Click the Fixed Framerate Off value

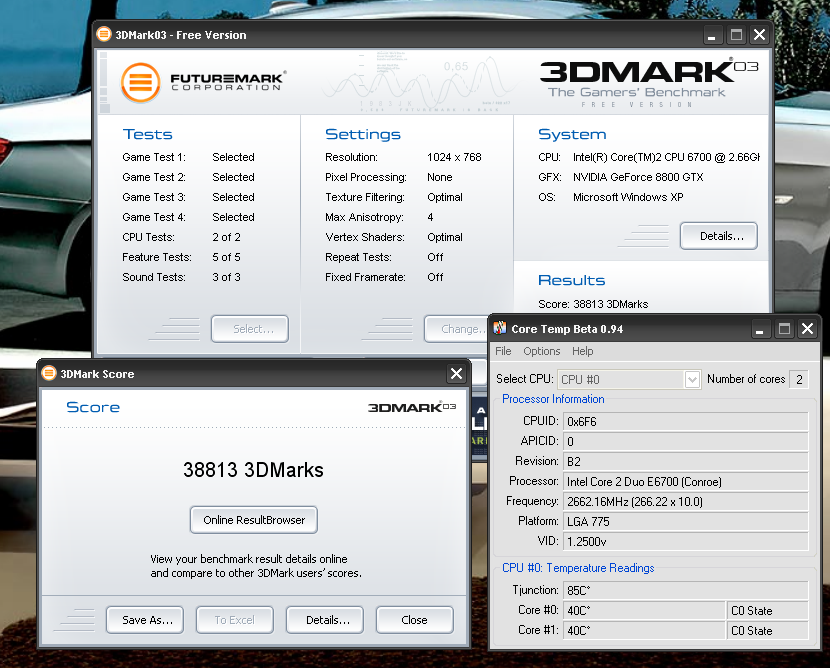click(435, 277)
